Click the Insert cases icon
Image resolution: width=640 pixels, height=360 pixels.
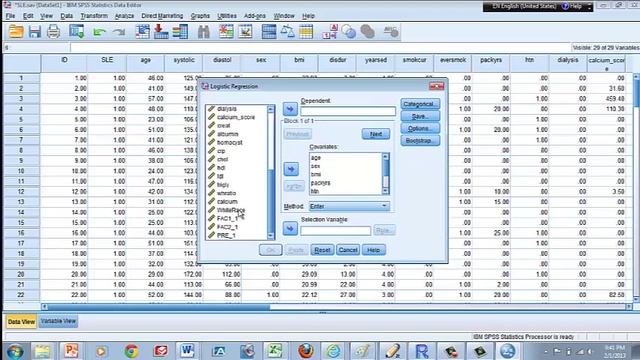226,31
